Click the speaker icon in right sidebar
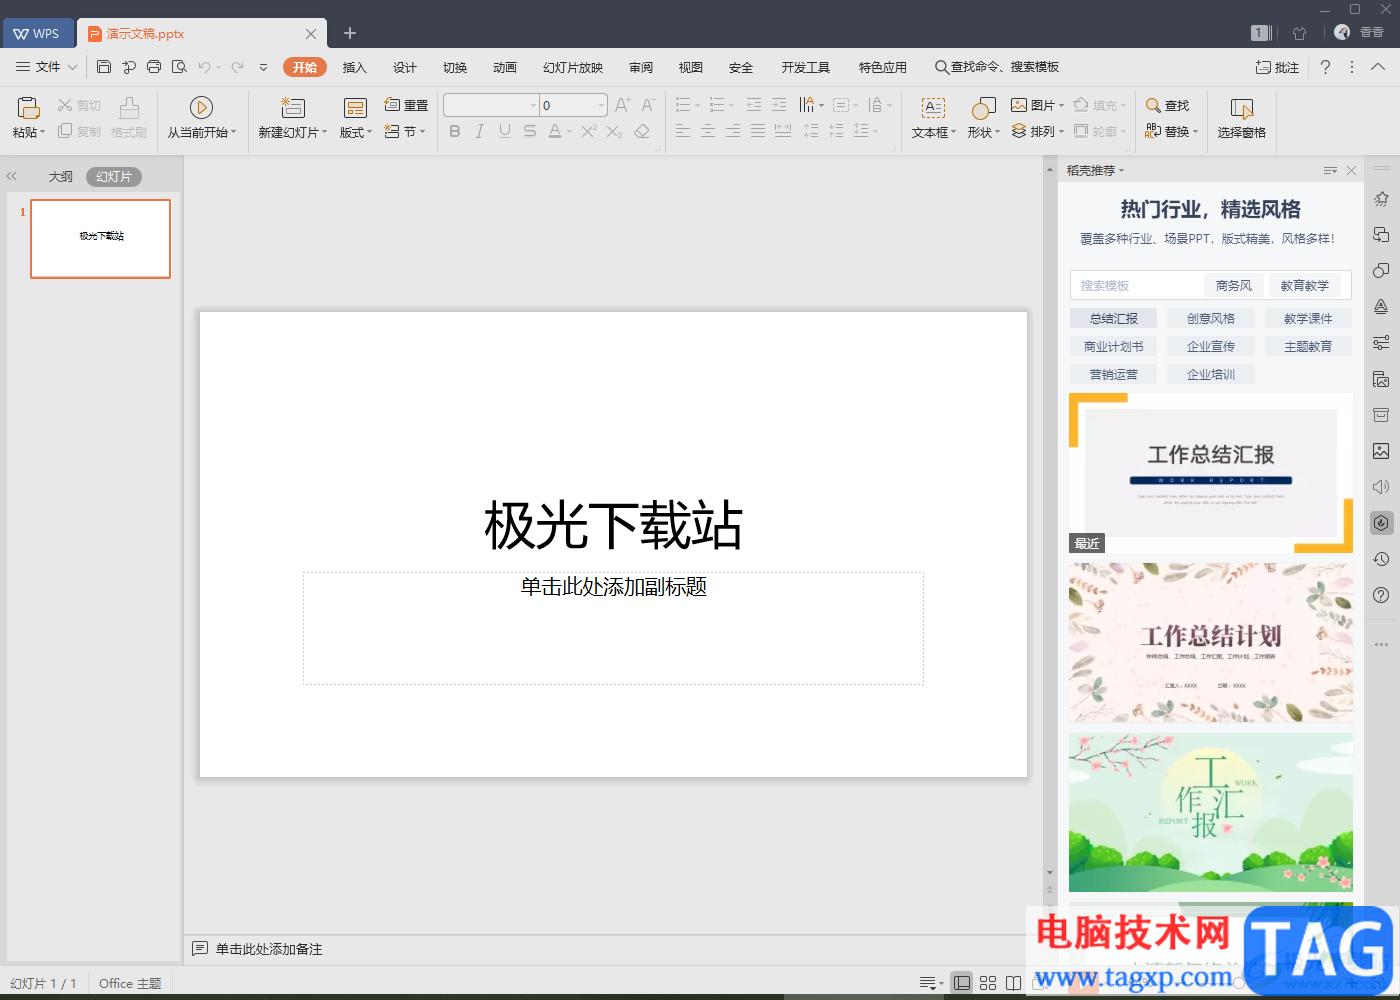The height and width of the screenshot is (1000, 1400). point(1381,487)
